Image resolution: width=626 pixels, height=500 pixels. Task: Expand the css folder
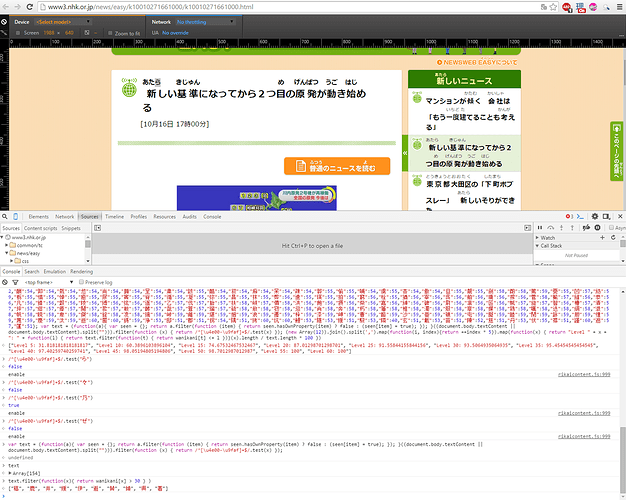point(12,261)
